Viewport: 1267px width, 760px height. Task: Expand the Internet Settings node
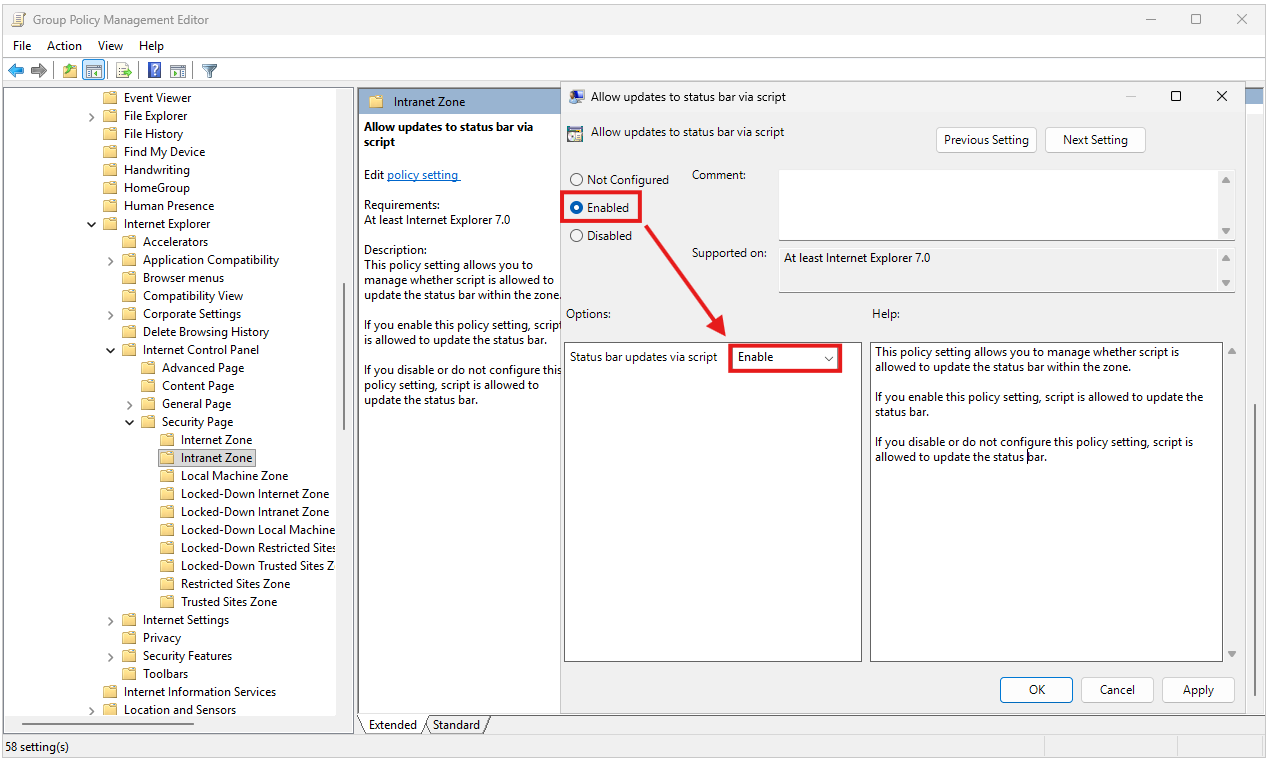111,620
